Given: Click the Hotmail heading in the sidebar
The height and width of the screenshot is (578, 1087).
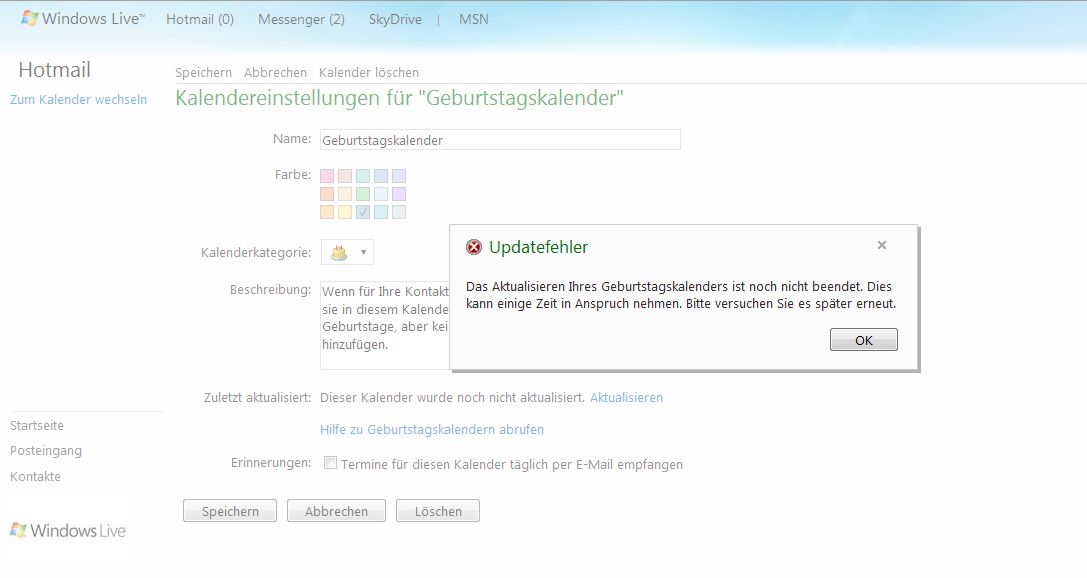Looking at the screenshot, I should pos(55,69).
